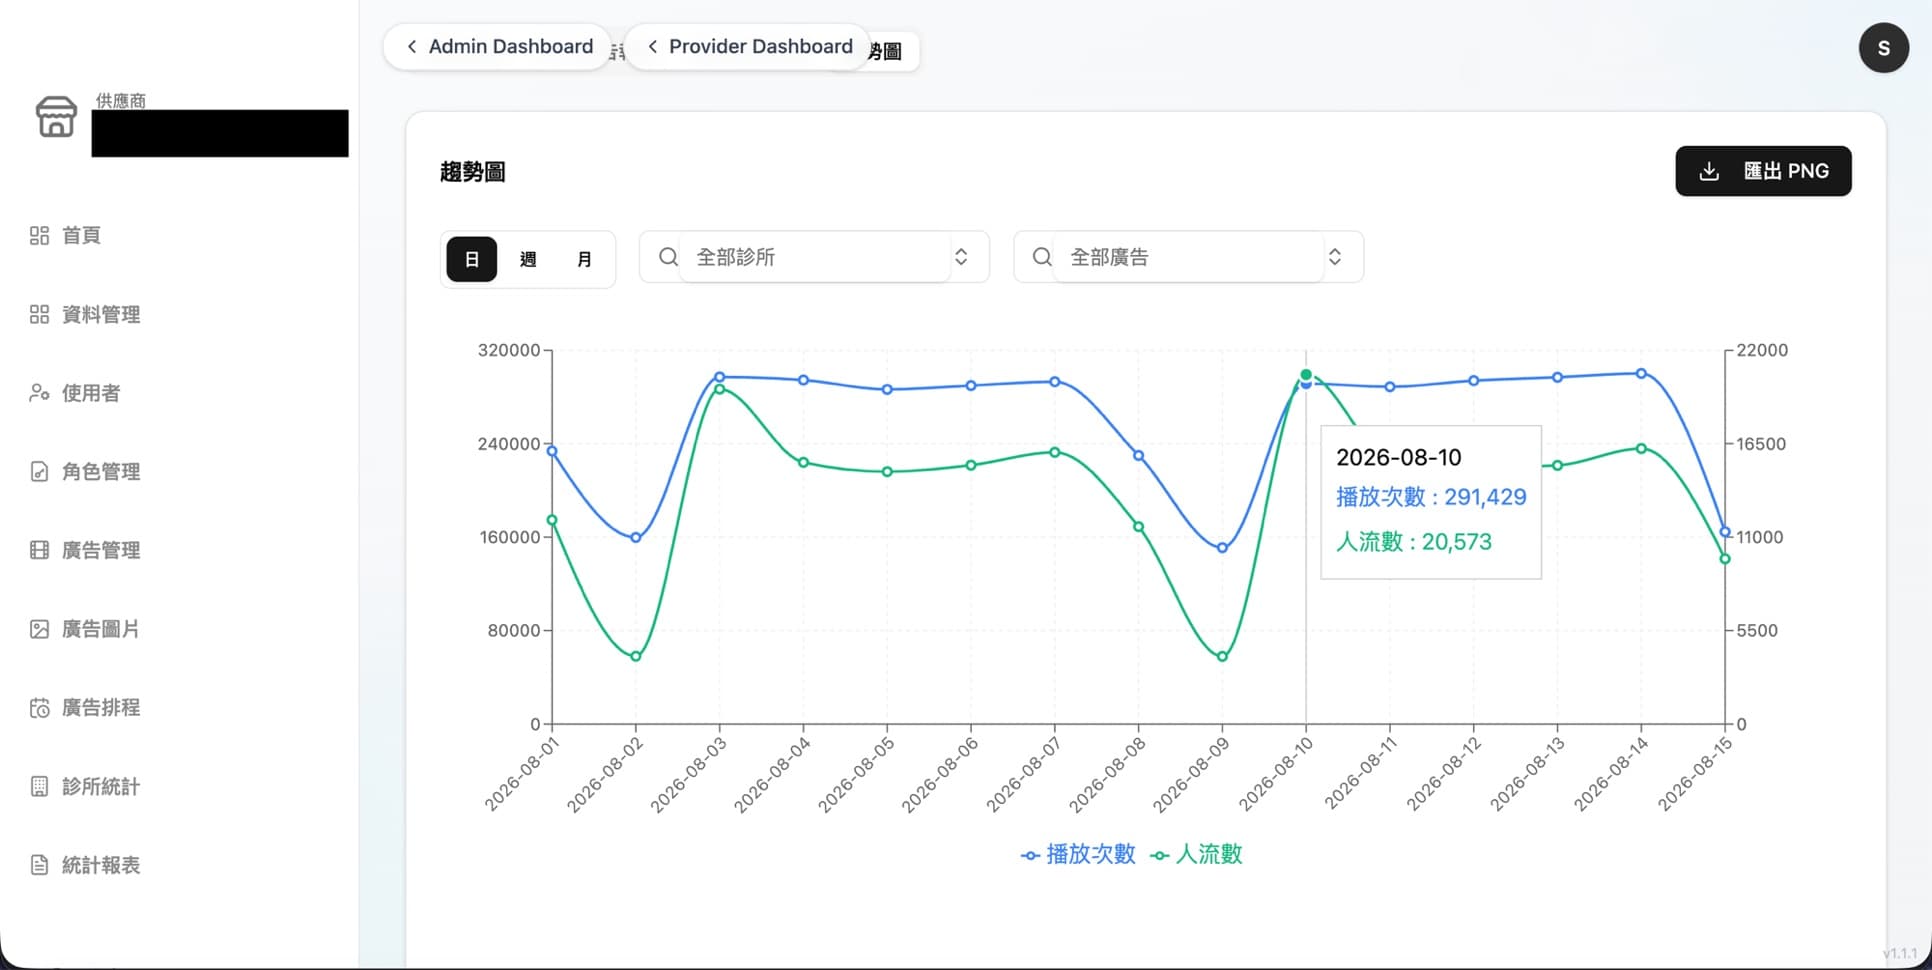Toggle 播放次數 series in legend
This screenshot has height=970, width=1932.
coord(1078,854)
